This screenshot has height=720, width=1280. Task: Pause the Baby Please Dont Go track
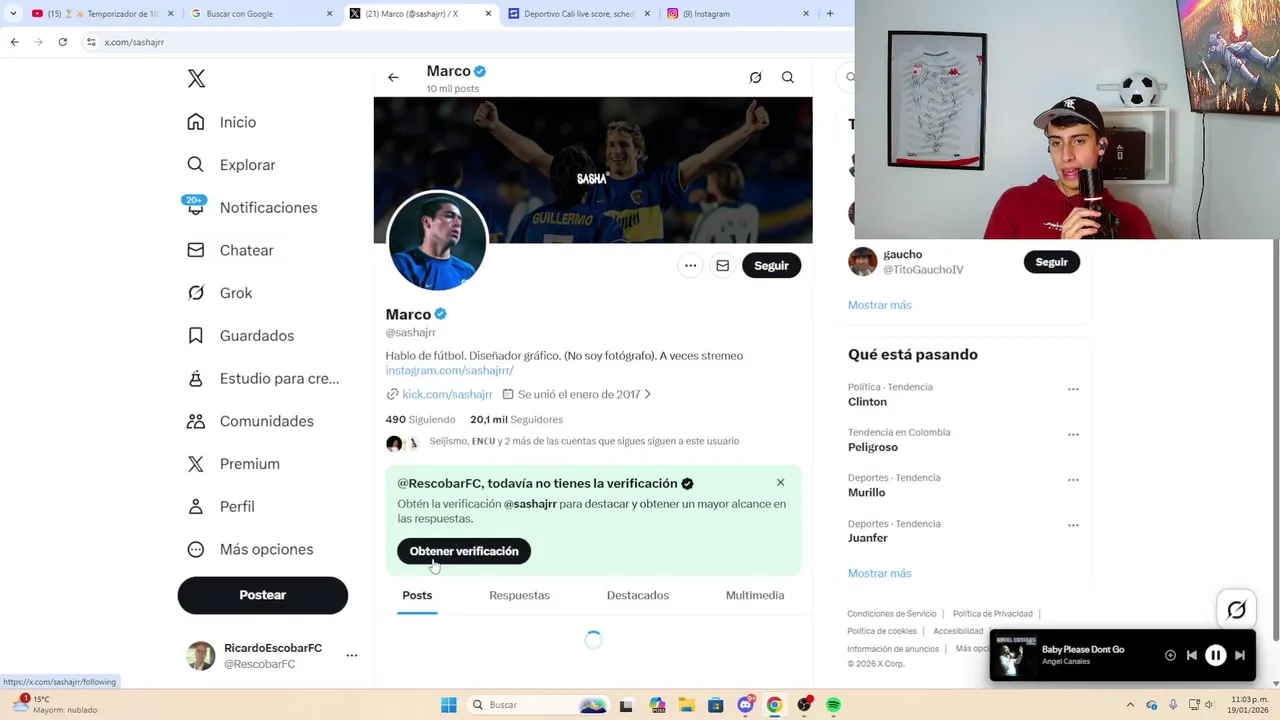(1215, 656)
